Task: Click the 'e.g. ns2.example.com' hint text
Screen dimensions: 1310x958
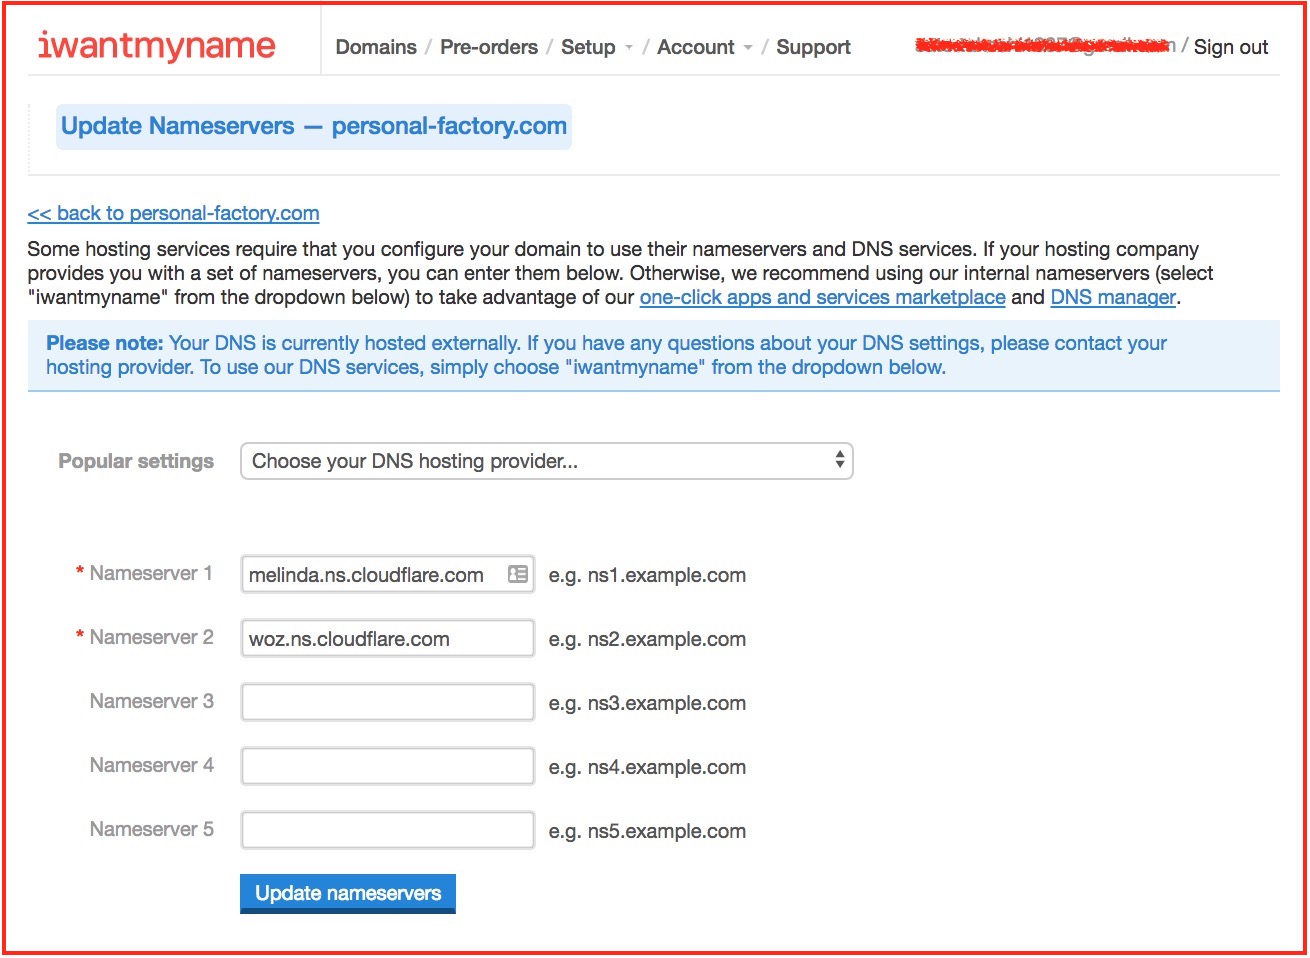Action: click(647, 639)
